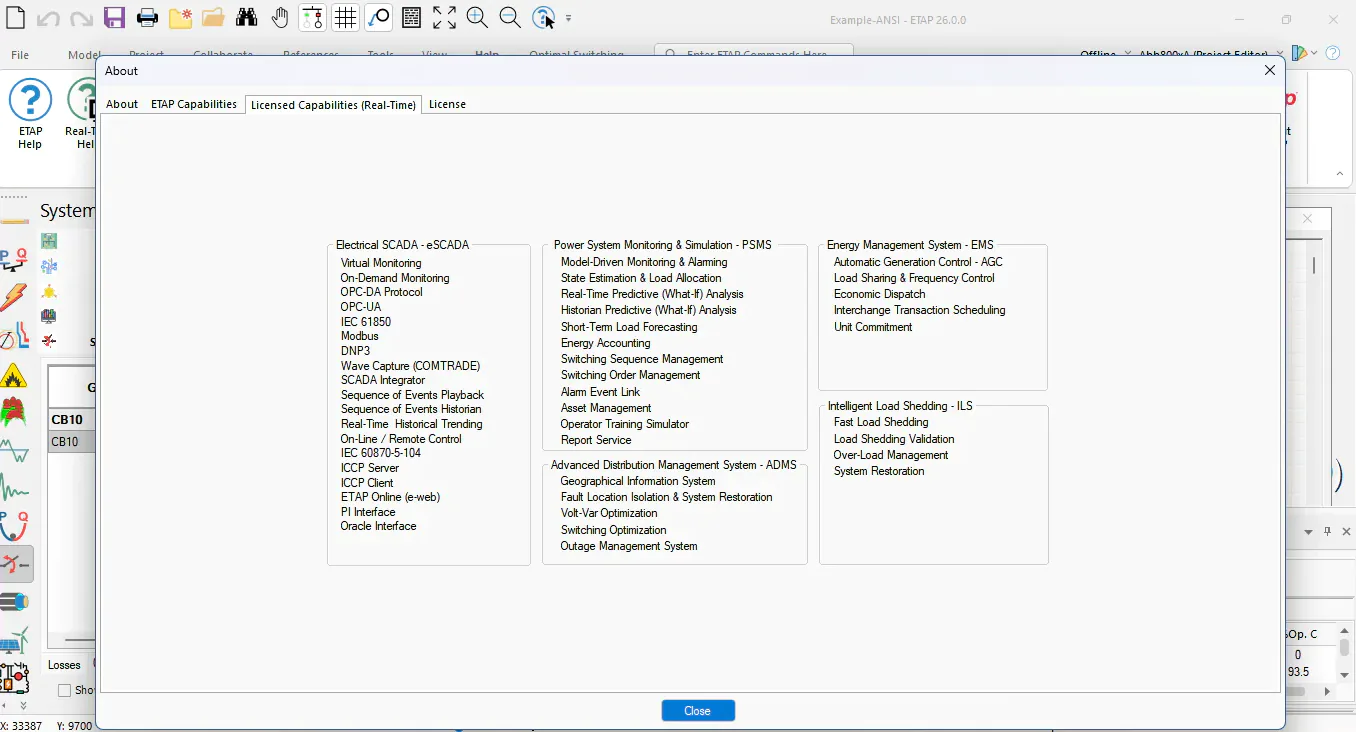Image resolution: width=1356 pixels, height=732 pixels.
Task: Click the 'OPC-UA' entry under eSCADA
Action: [x=360, y=307]
